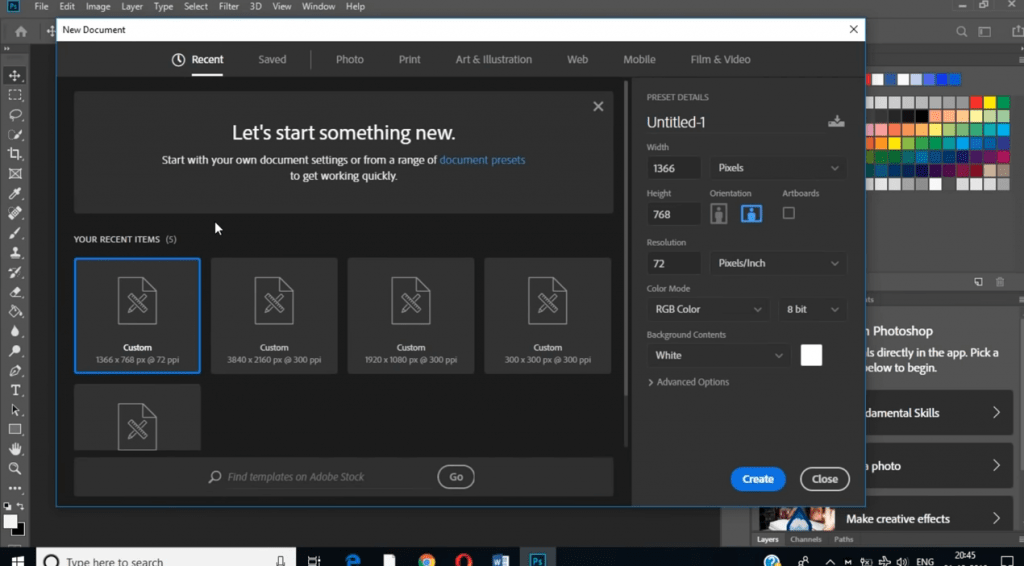This screenshot has width=1024, height=566.
Task: Expand Advanced Options
Action: pyautogui.click(x=688, y=382)
